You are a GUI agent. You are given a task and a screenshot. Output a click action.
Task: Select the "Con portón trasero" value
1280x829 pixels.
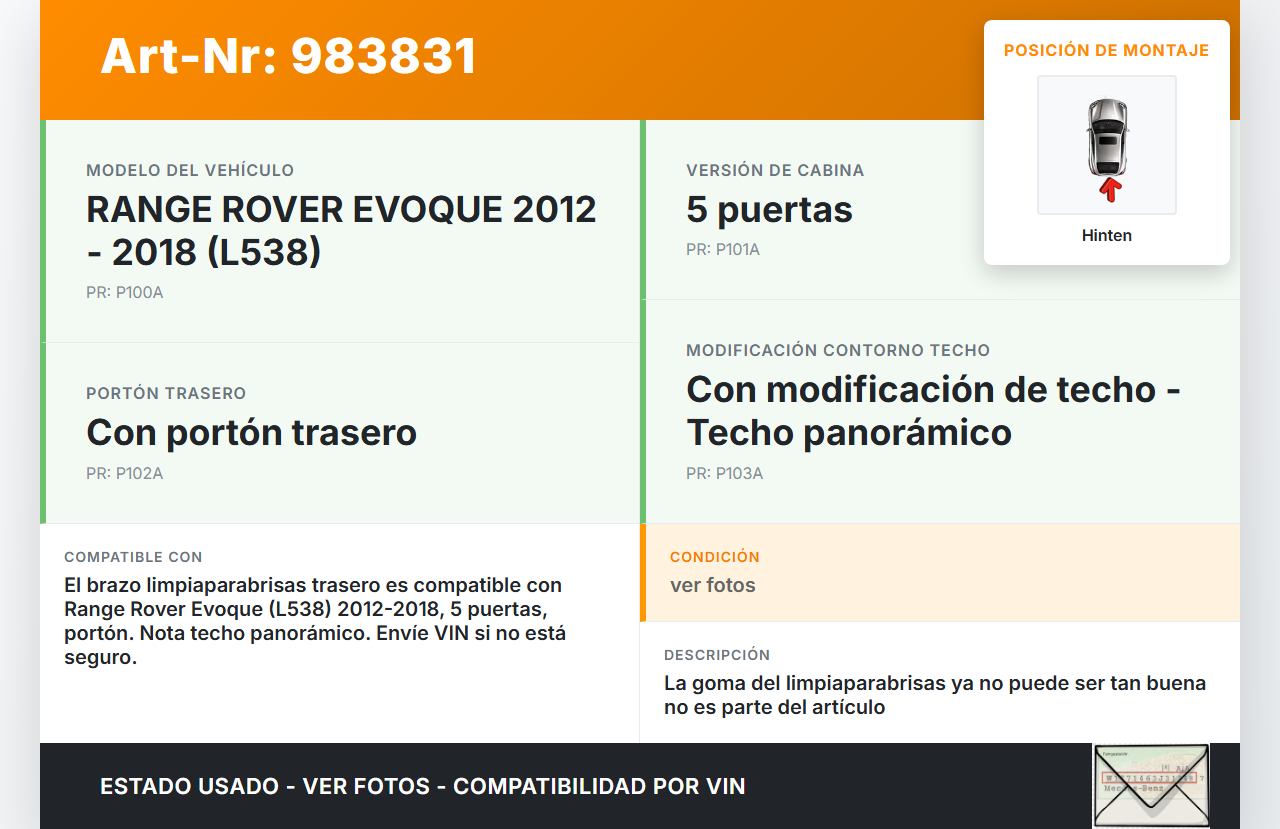point(251,432)
